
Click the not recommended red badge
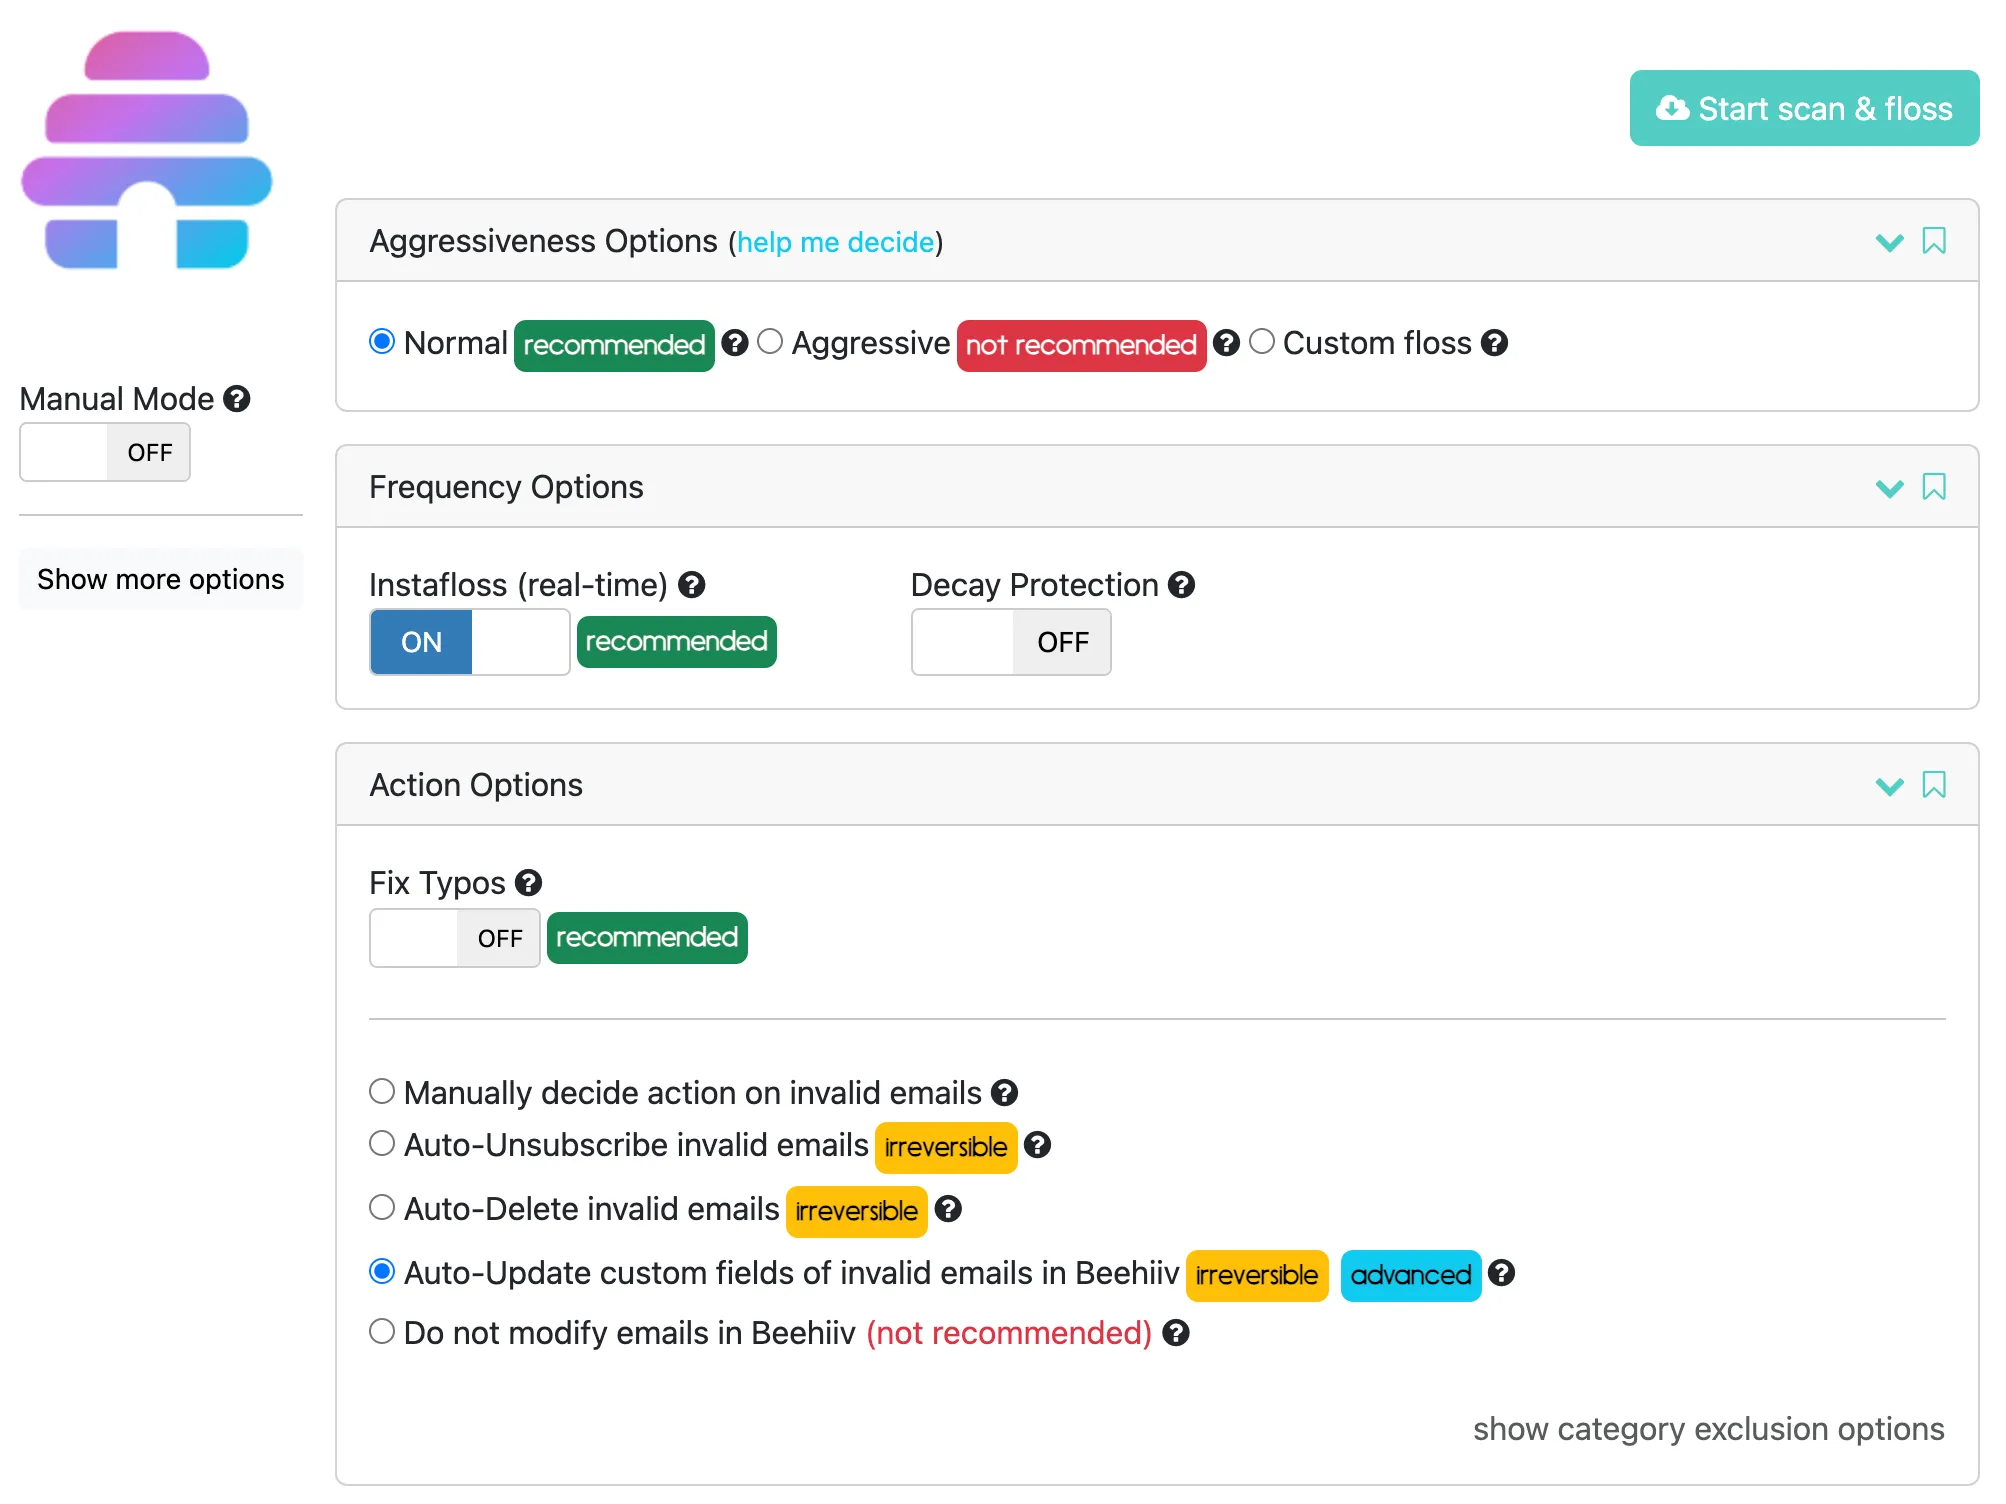tap(1082, 346)
